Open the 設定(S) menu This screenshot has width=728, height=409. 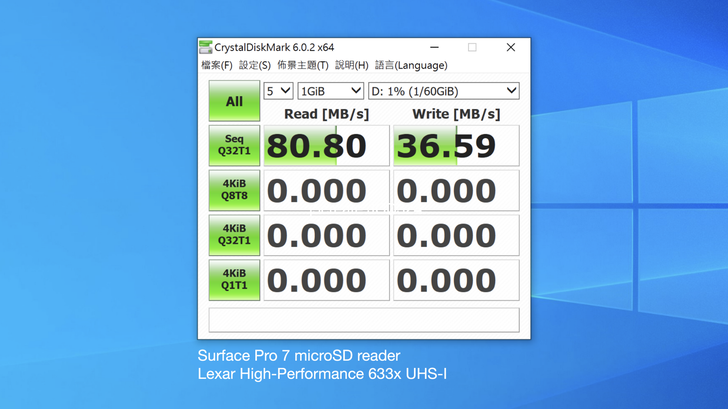click(x=255, y=65)
